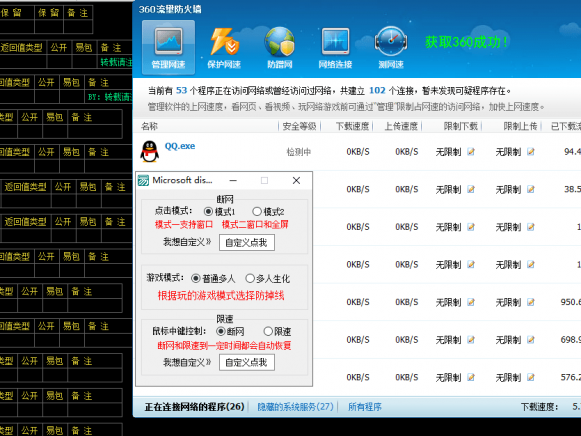
Task: Open the 测网速 gauge icon
Action: coord(391,41)
